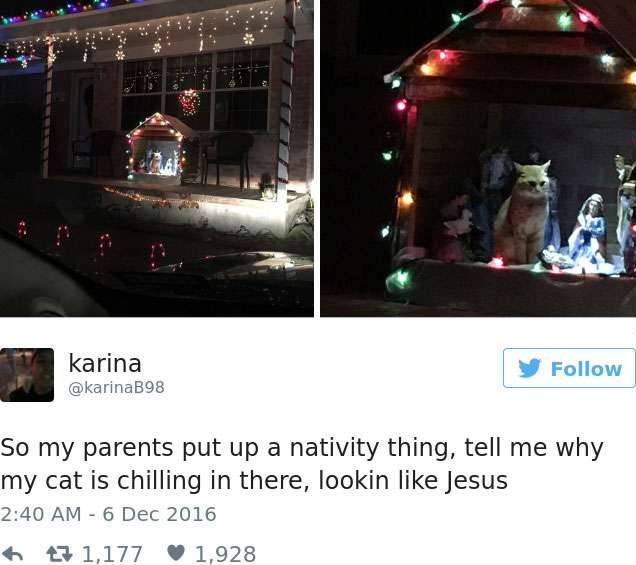
Task: Click the reply arrow icon
Action: pos(12,554)
